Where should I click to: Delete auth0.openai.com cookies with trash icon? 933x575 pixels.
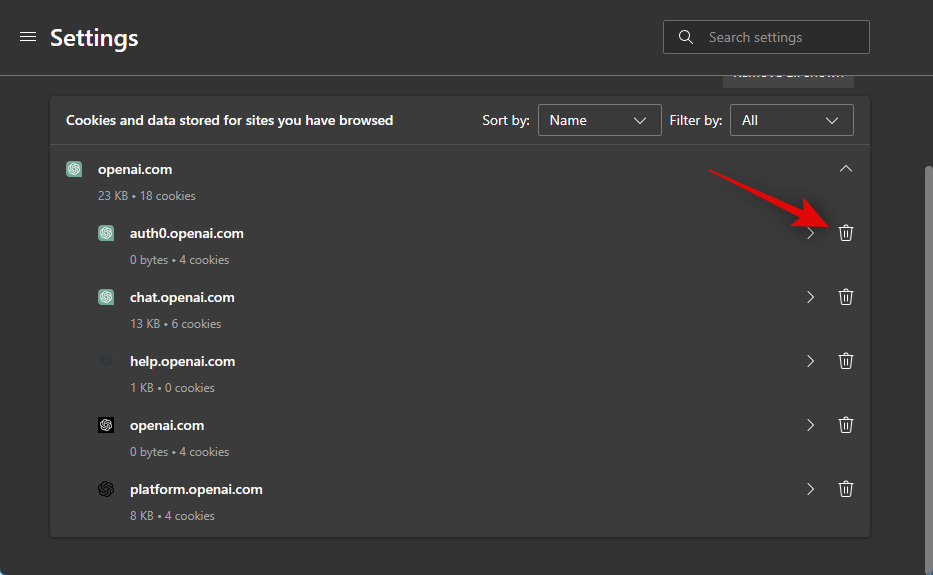[x=845, y=233]
